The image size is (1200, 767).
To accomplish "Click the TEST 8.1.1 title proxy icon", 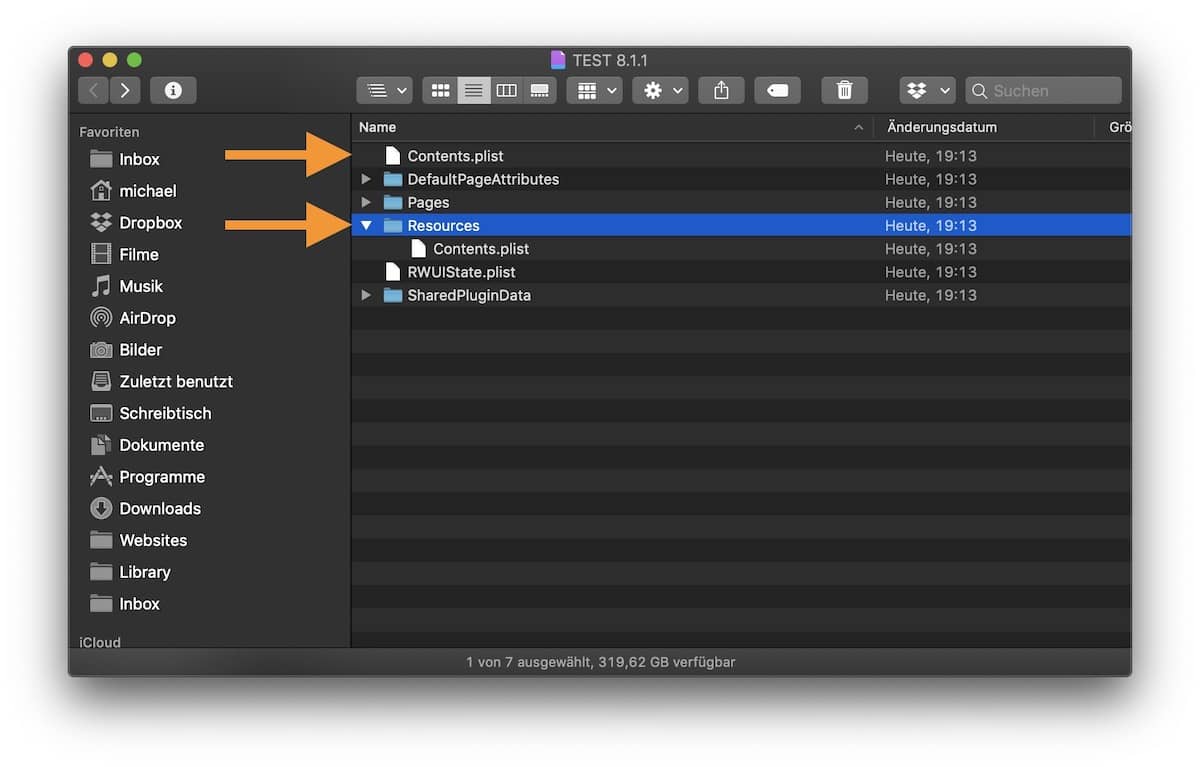I will (x=558, y=60).
